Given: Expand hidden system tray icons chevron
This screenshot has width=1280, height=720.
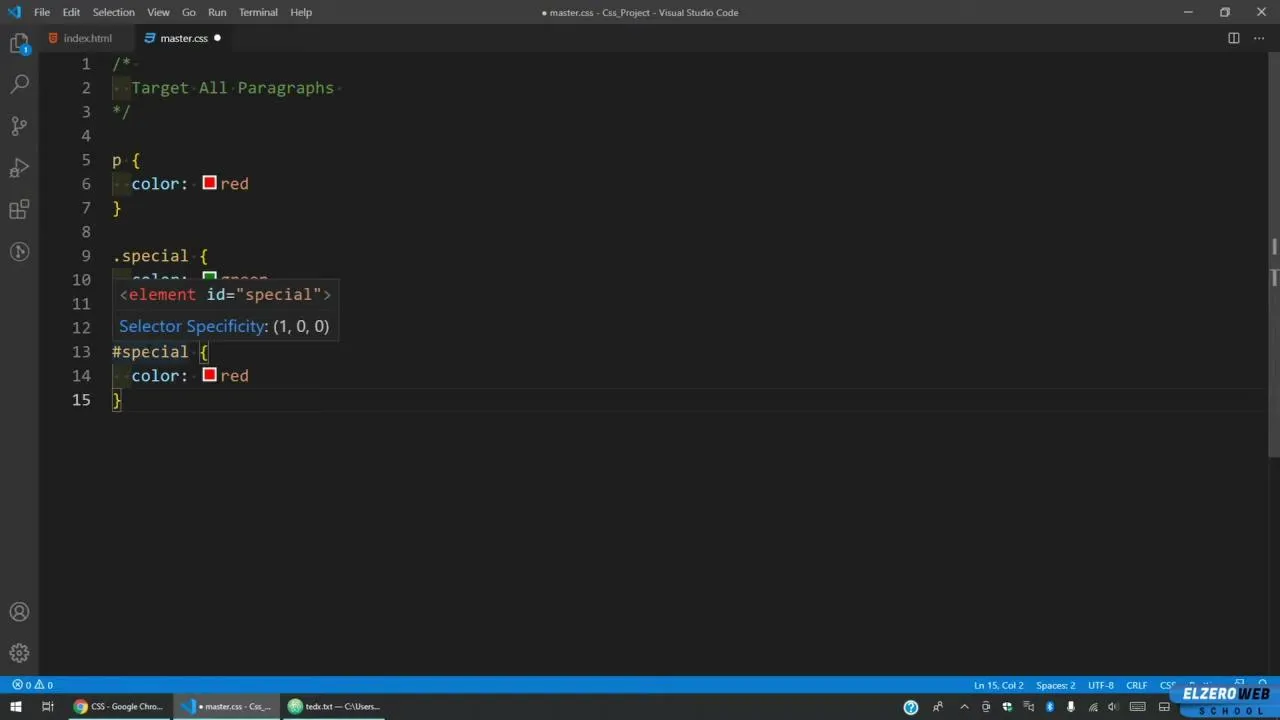Looking at the screenshot, I should click(964, 707).
